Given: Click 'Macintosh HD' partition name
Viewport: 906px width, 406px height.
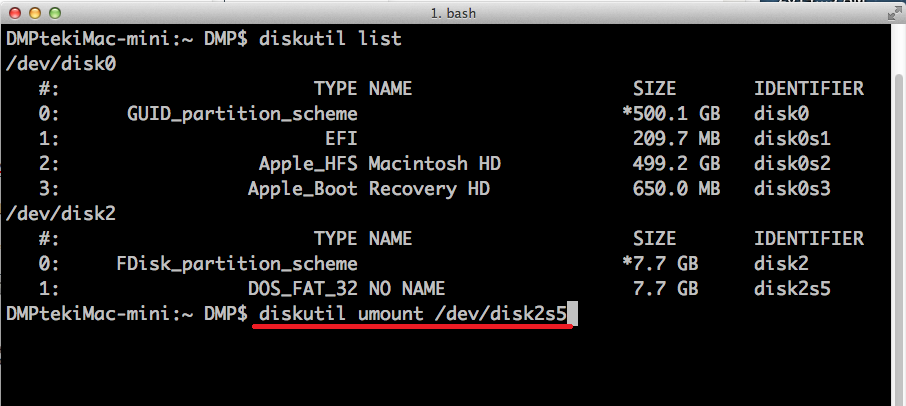Looking at the screenshot, I should (435, 163).
